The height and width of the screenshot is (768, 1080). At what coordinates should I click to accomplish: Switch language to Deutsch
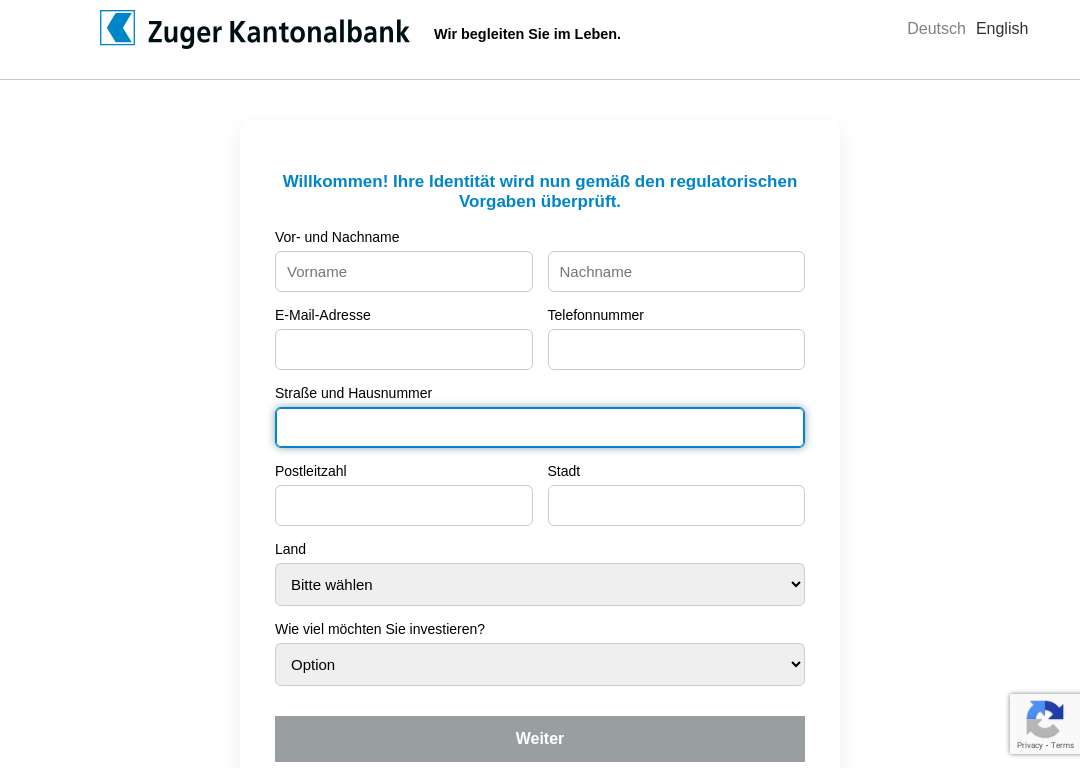[936, 29]
